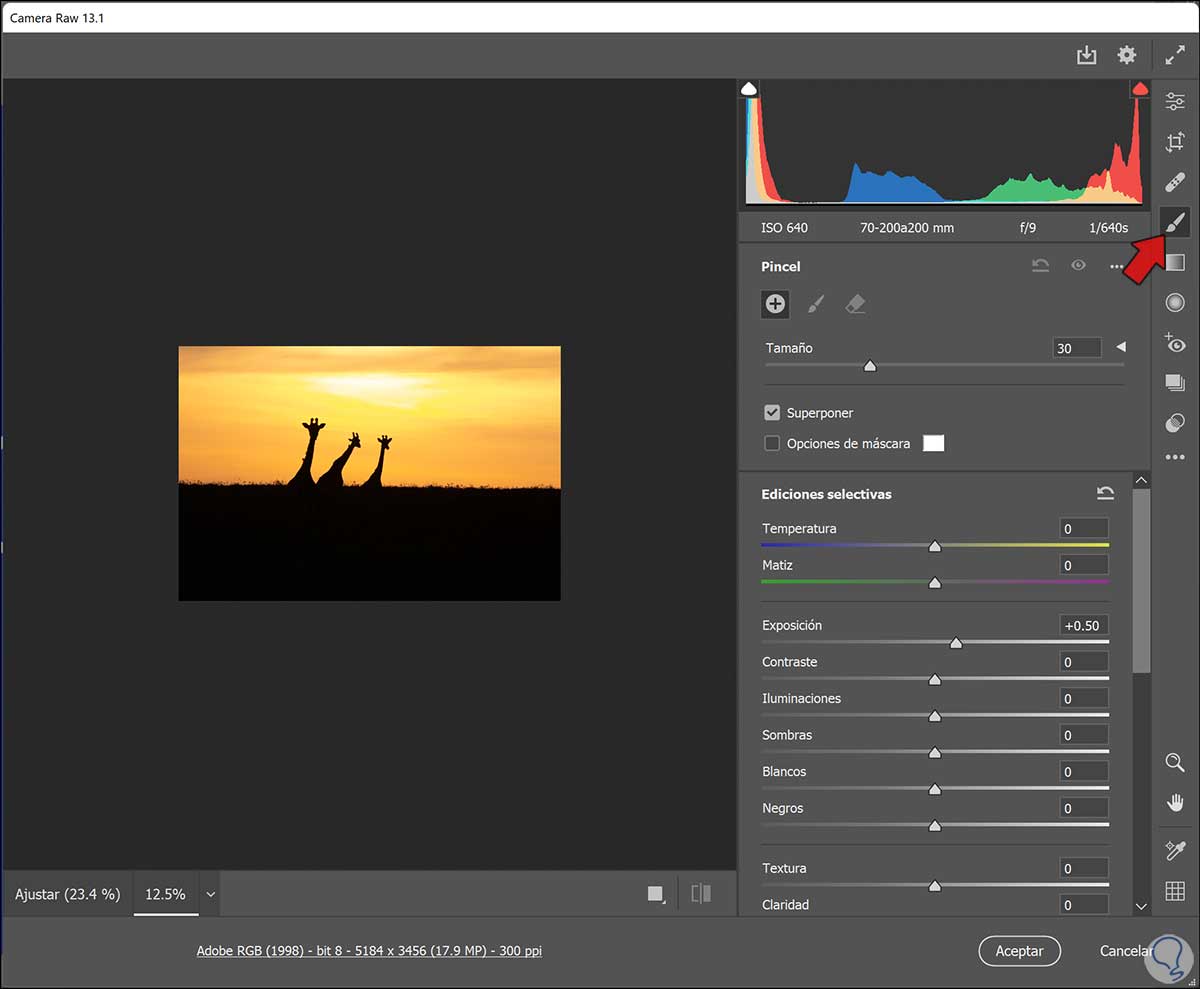Click Ajustar (23.4 %) fit view

pos(67,894)
